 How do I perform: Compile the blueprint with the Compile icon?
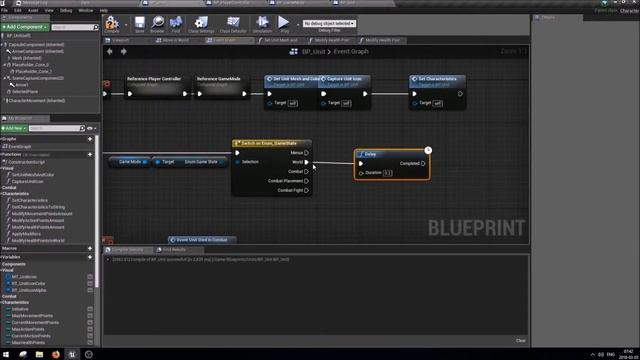(111, 23)
